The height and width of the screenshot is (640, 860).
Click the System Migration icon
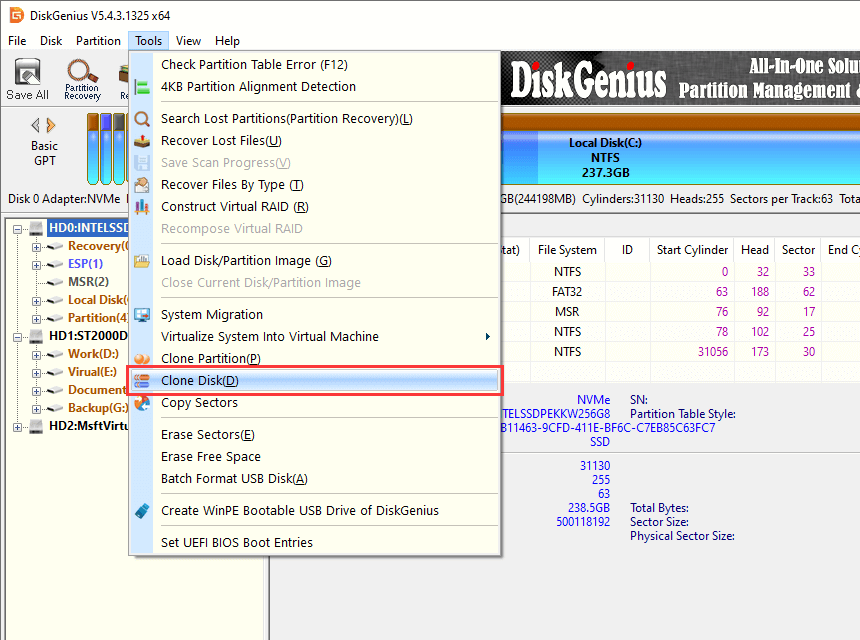[142, 315]
